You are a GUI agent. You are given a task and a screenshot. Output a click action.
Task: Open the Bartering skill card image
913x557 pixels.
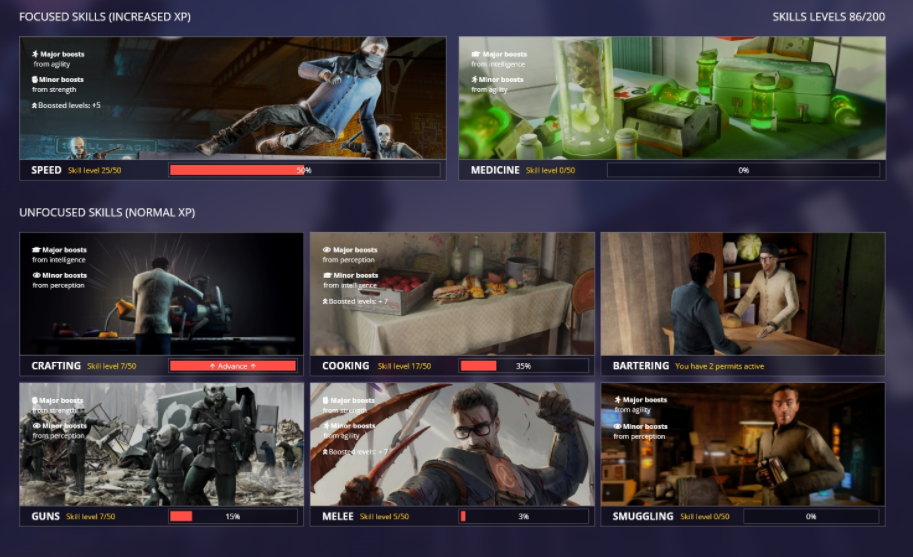click(x=743, y=294)
